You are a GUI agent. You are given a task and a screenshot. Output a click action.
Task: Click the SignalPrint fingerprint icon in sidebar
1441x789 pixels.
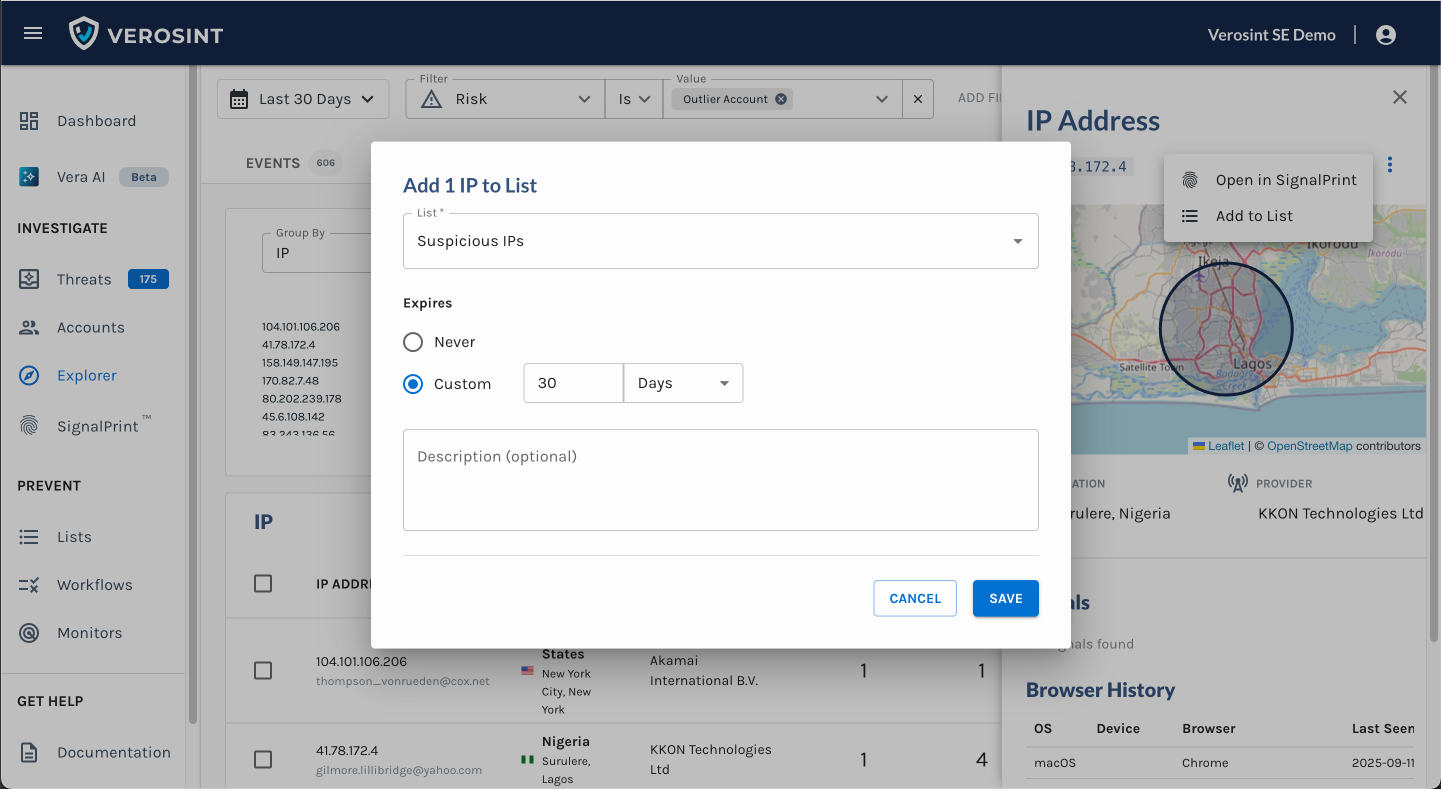[29, 426]
